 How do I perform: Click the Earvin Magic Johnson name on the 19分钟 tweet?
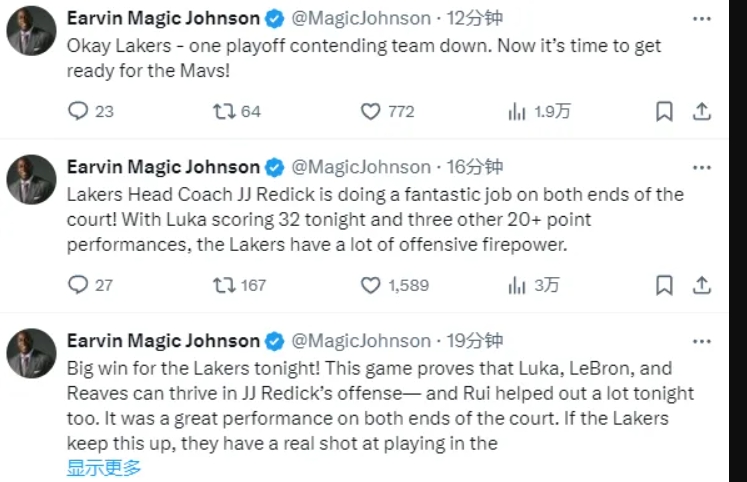[x=162, y=341]
